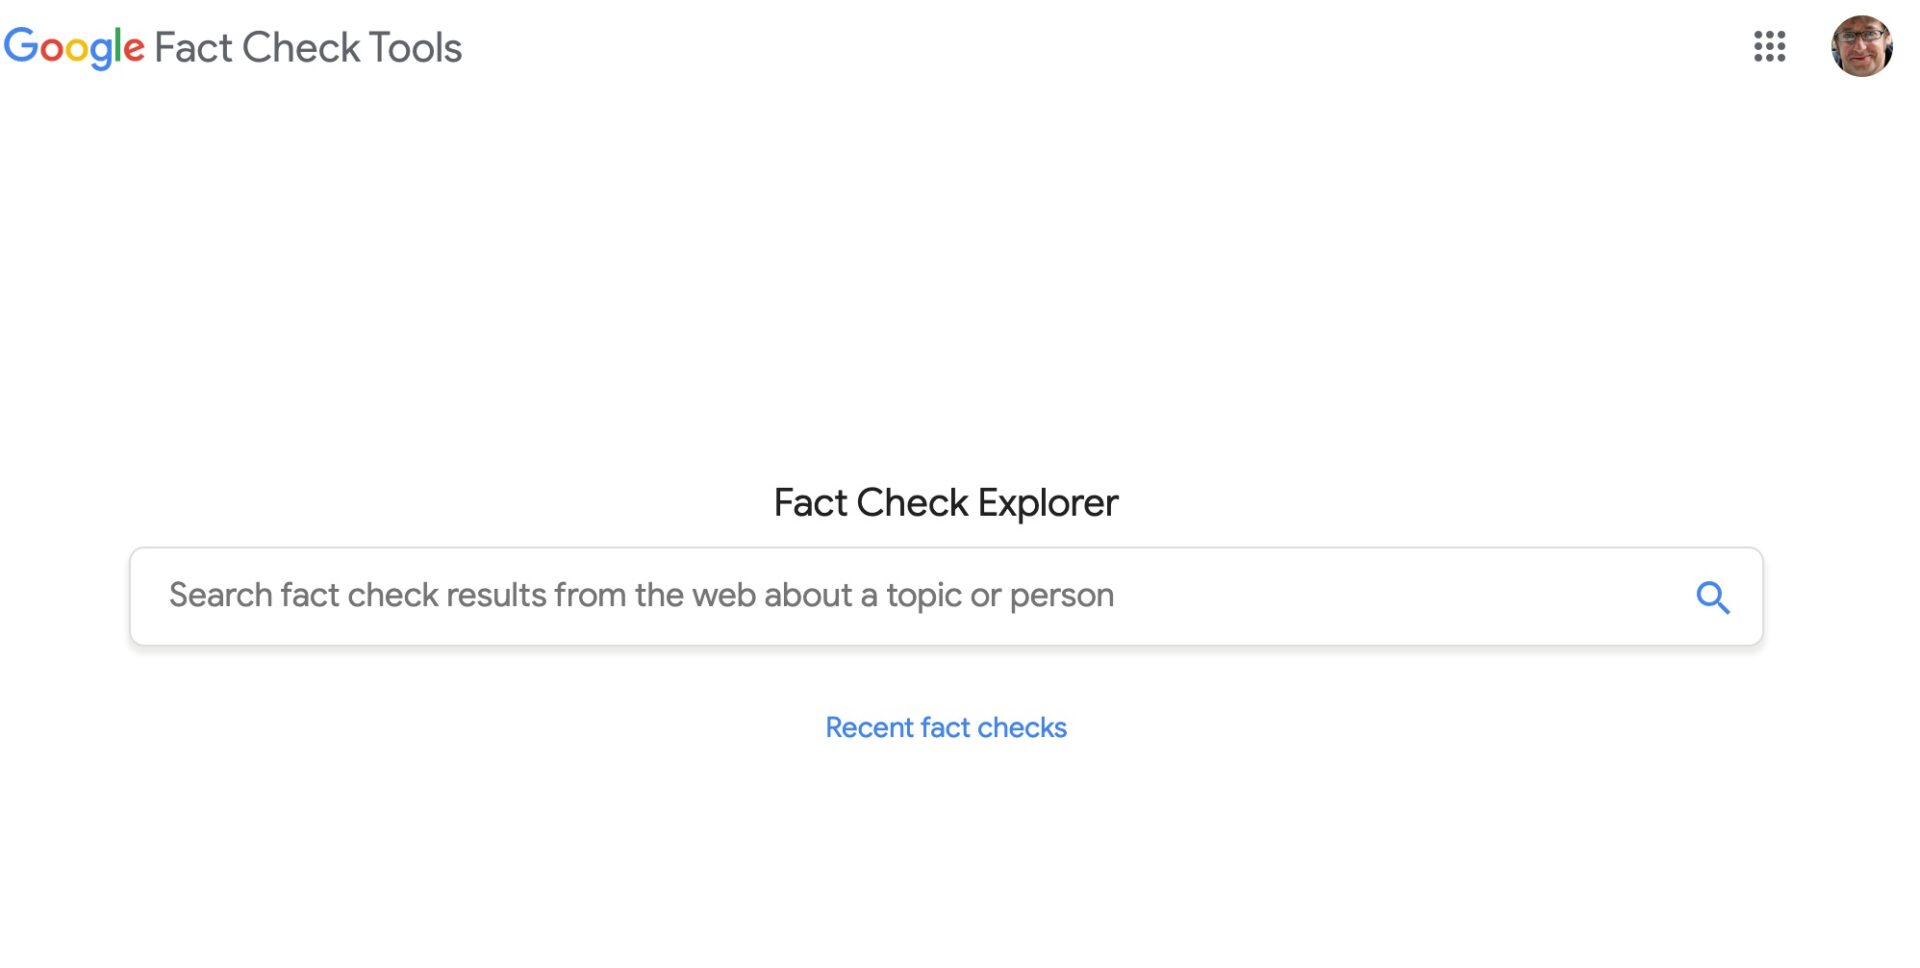Navigate home using the Google logo
1920x968 pixels.
72,47
